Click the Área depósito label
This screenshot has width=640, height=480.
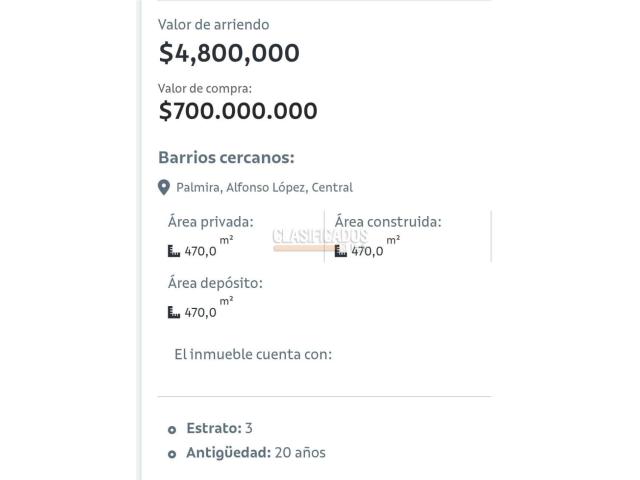[215, 283]
